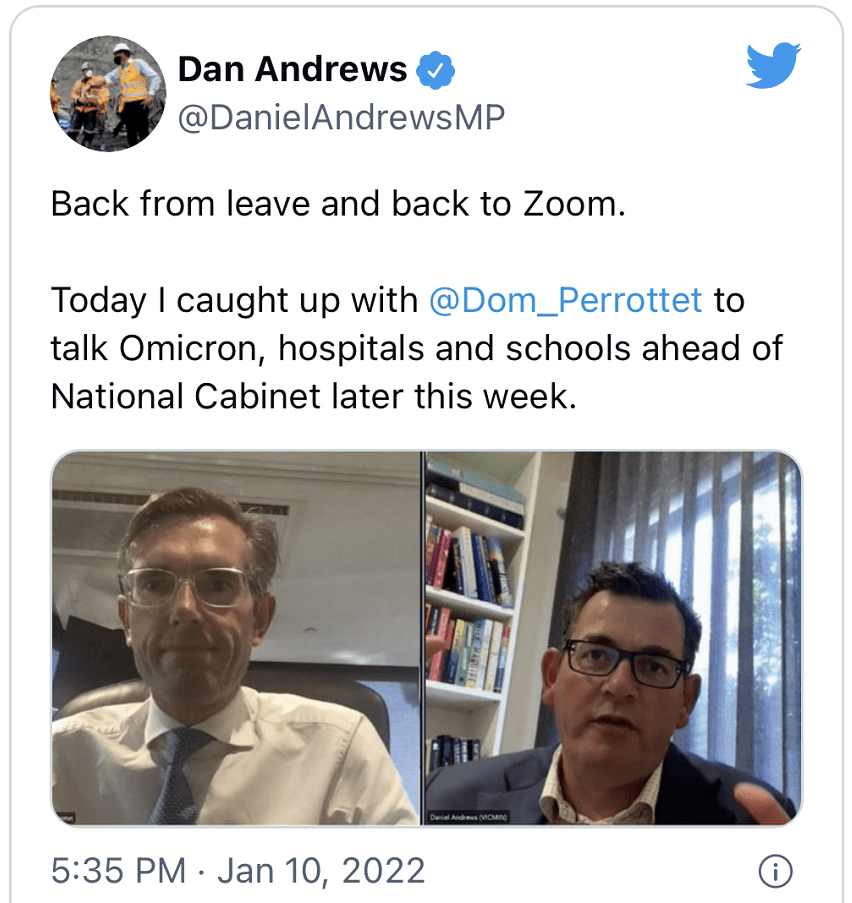The width and height of the screenshot is (852, 903).
Task: Open the Zoom call image
Action: click(426, 638)
